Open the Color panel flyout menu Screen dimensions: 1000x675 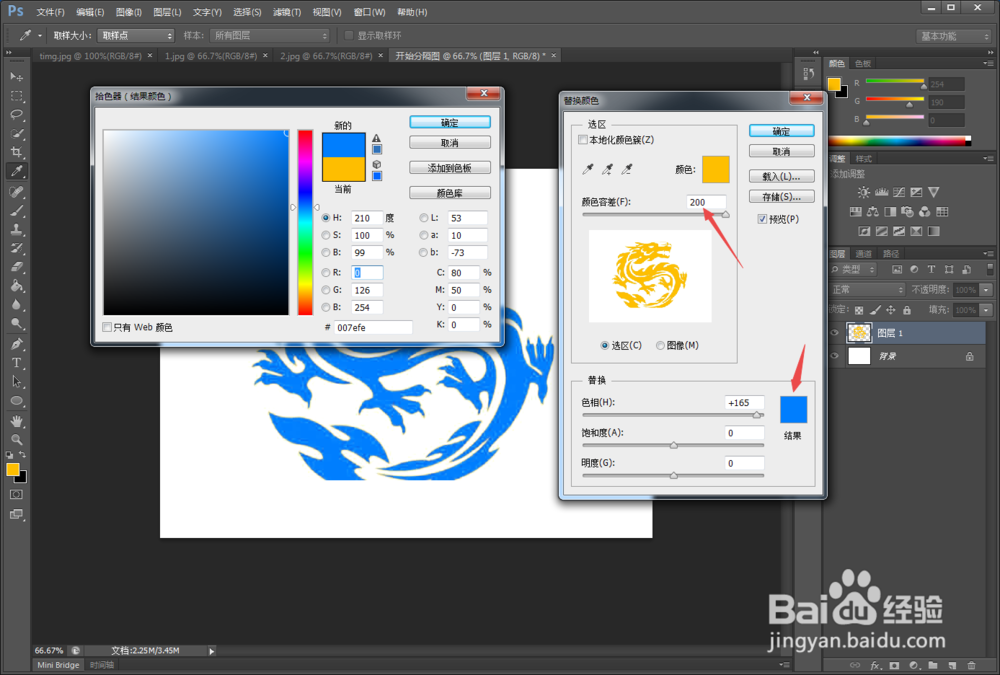(988, 63)
